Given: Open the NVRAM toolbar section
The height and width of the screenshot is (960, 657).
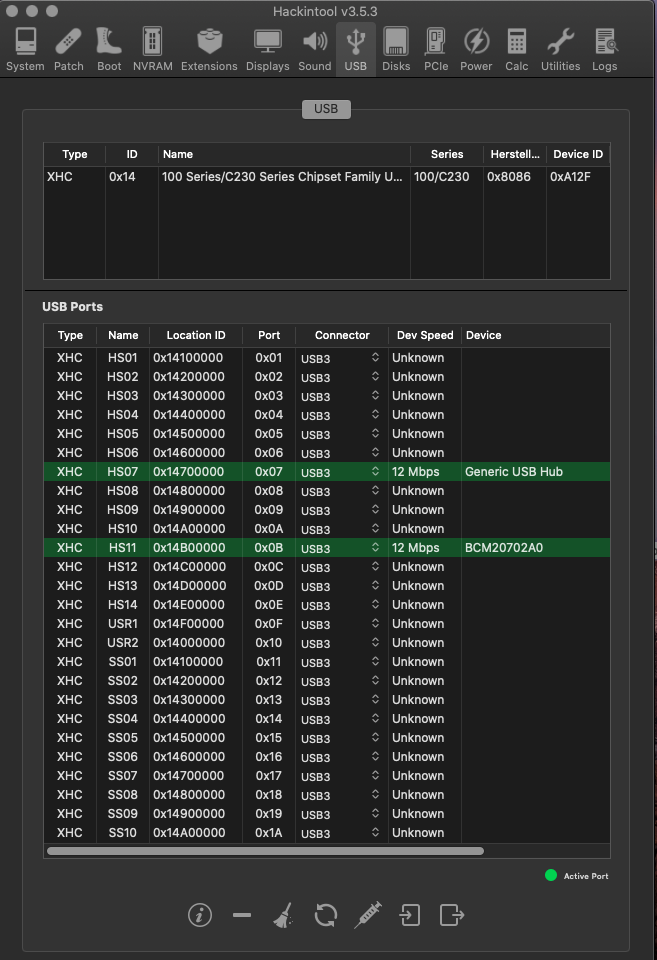Looking at the screenshot, I should point(152,50).
